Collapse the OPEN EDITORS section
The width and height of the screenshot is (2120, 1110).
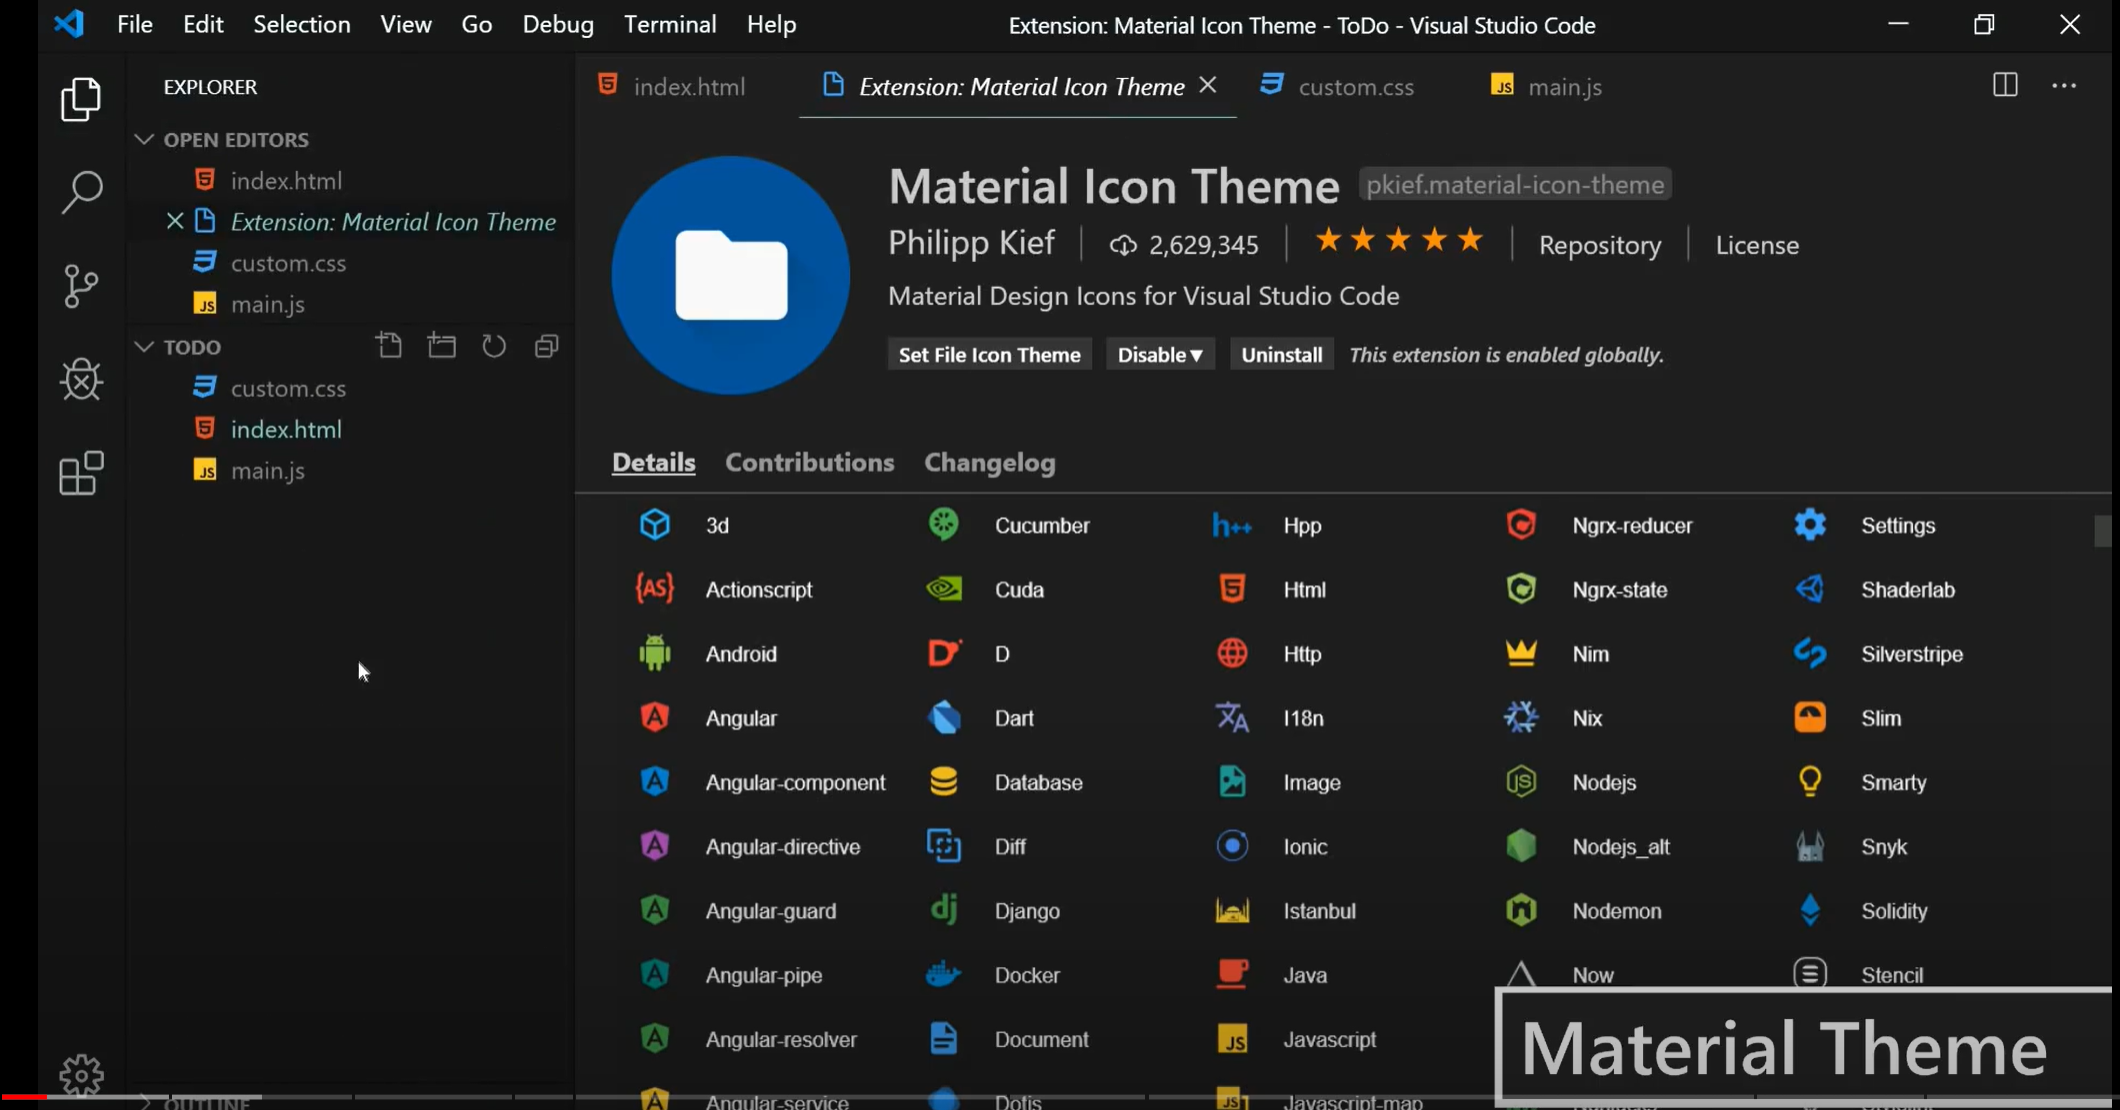144,140
